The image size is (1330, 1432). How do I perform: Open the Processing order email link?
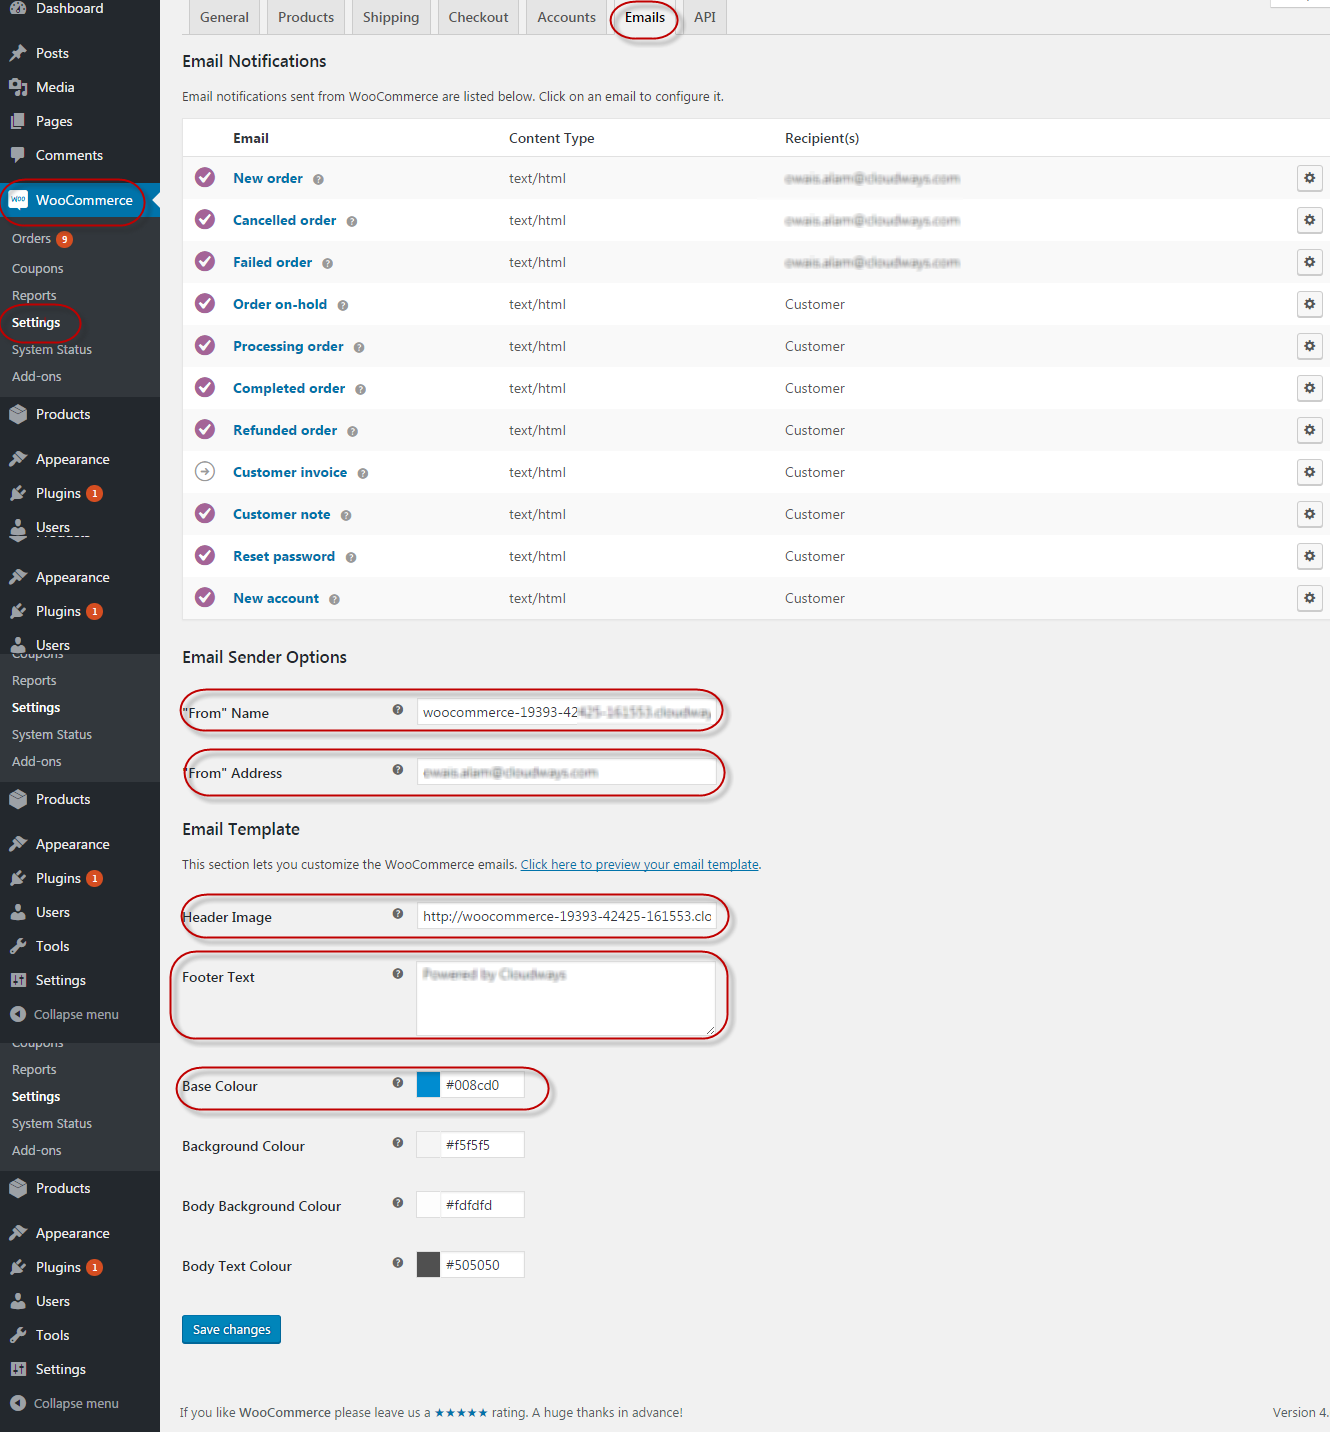tap(288, 346)
